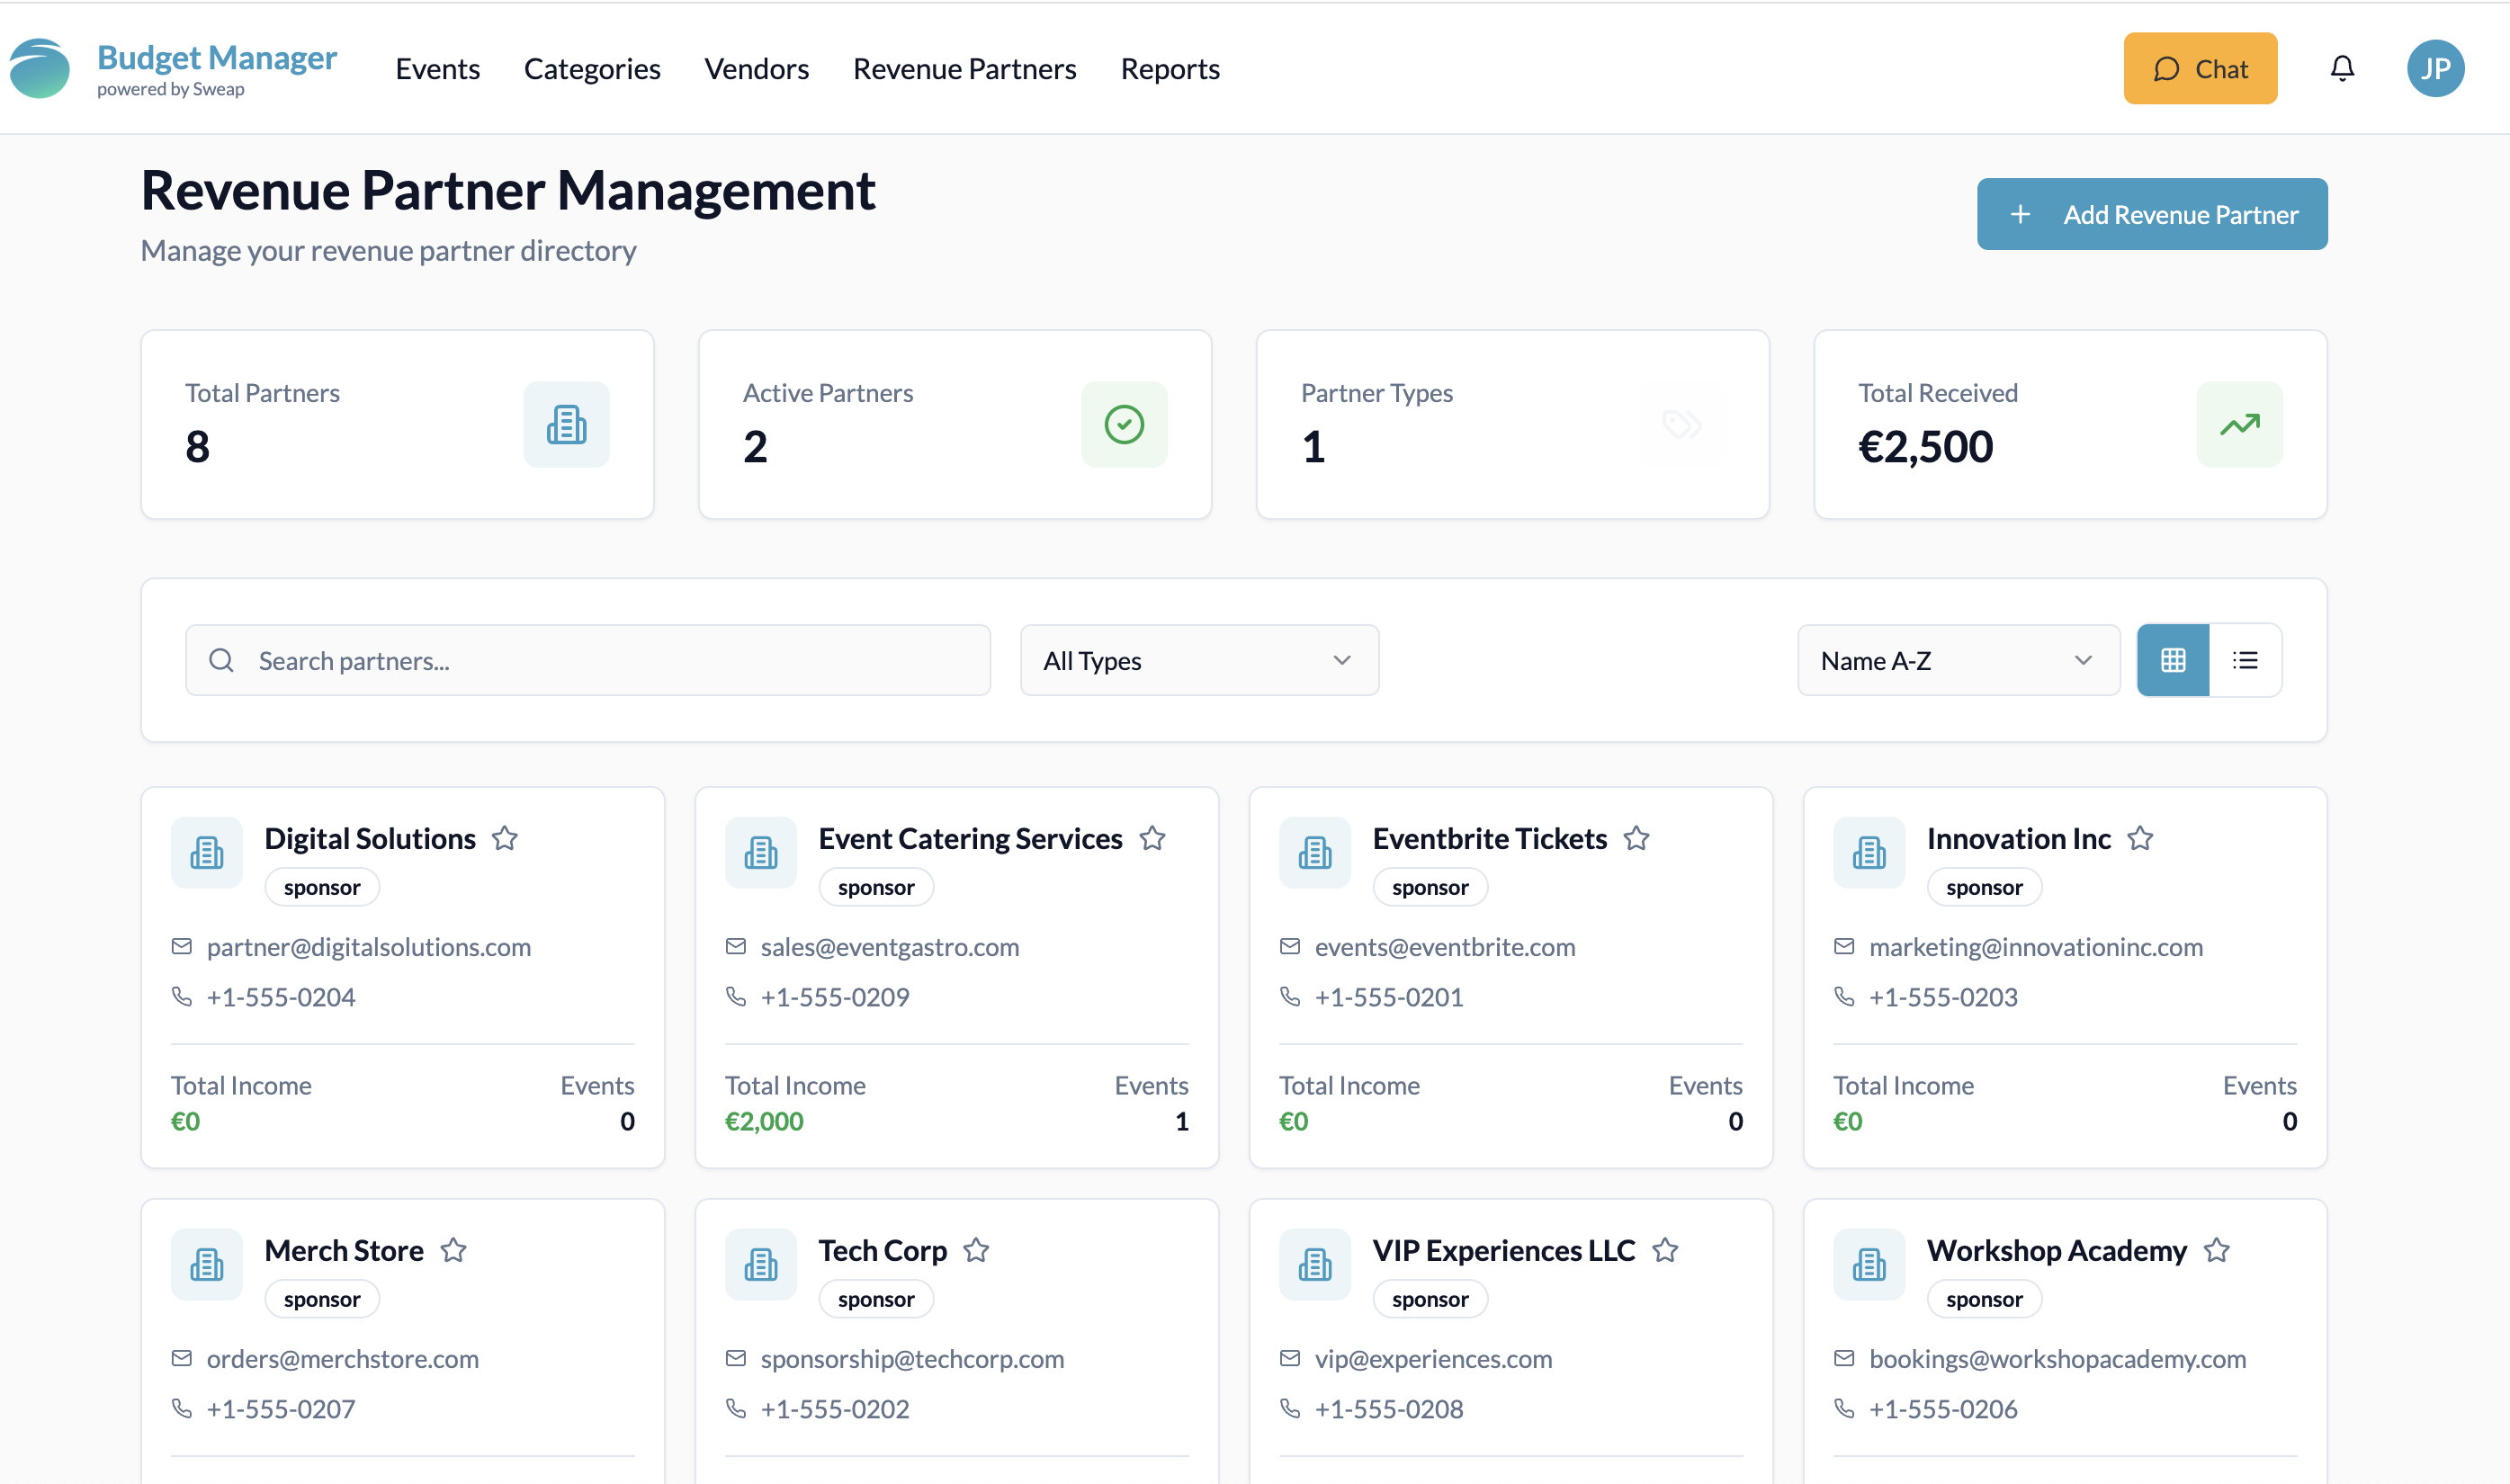Screen dimensions: 2510x1484
Task: Favorite Digital Solutions with the star
Action: coord(505,838)
